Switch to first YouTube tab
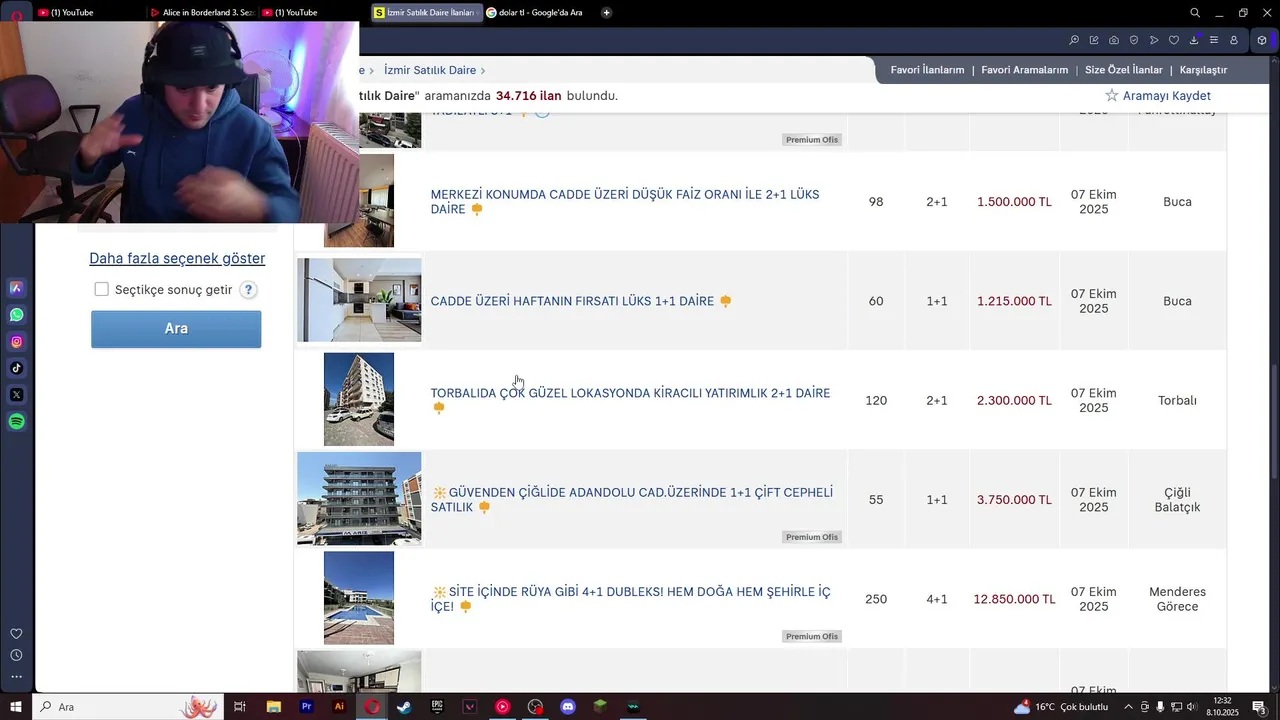 click(x=72, y=13)
